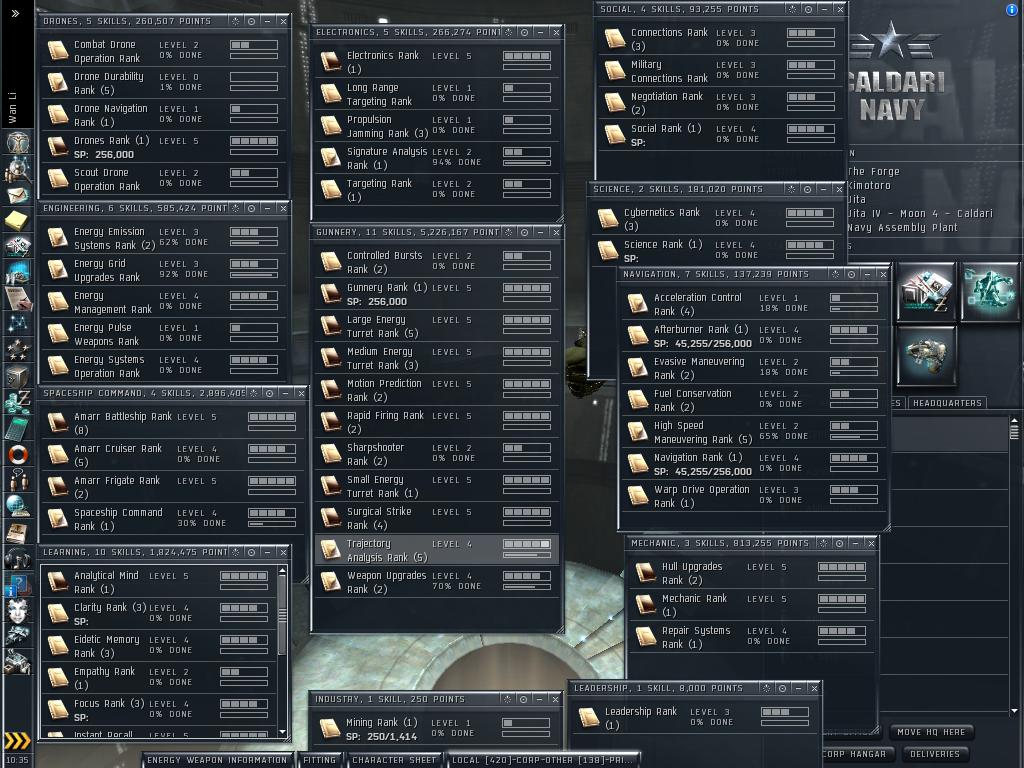Select Signature Analysis Rank (1) skill

point(436,158)
